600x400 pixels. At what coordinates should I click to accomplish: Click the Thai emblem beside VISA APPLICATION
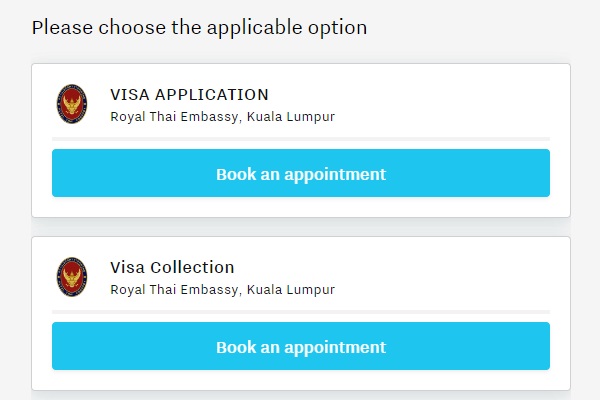(x=72, y=104)
